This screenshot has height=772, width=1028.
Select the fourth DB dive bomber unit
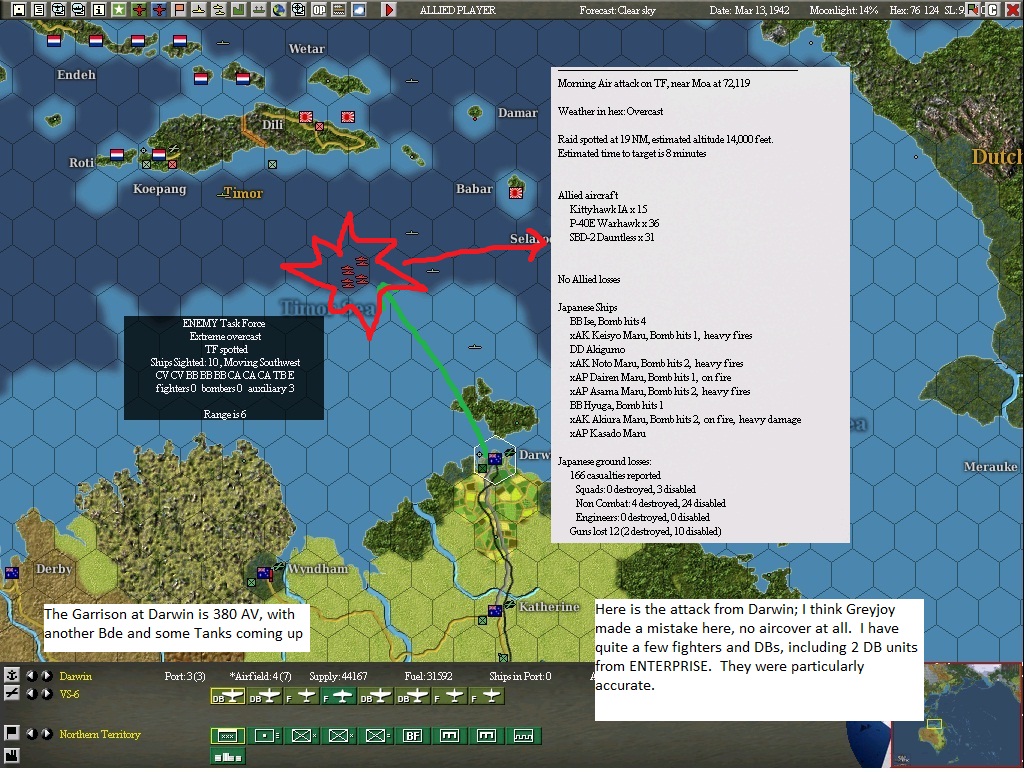(412, 697)
